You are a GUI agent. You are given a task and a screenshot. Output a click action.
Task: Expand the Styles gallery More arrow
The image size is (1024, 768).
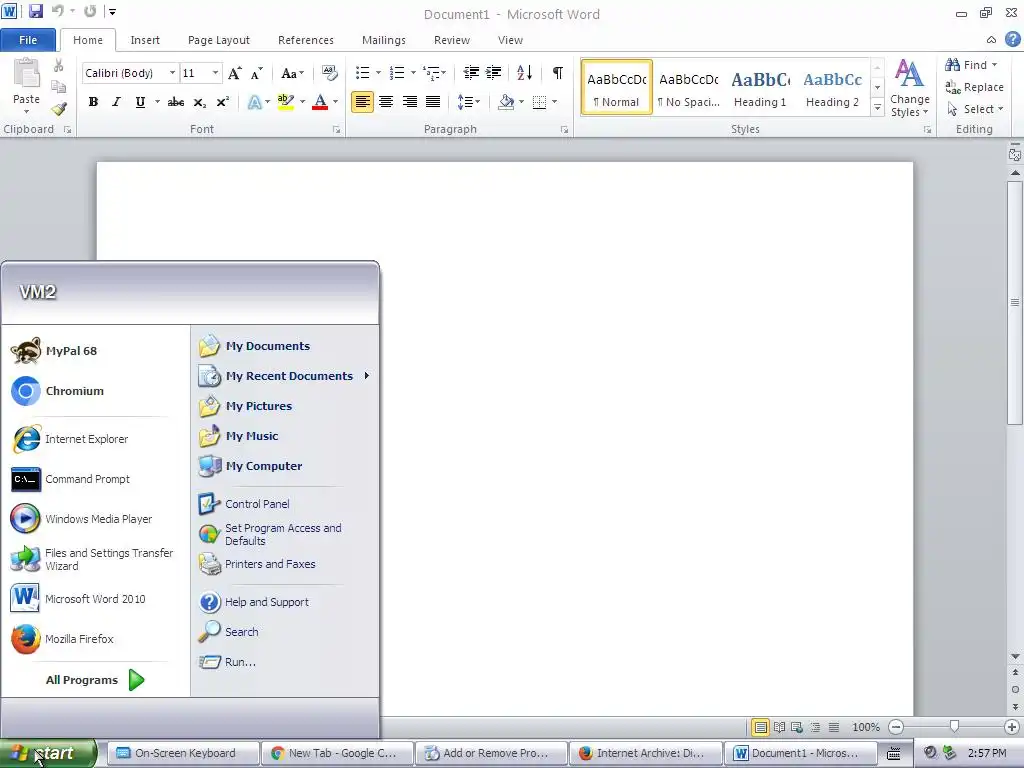coord(878,108)
